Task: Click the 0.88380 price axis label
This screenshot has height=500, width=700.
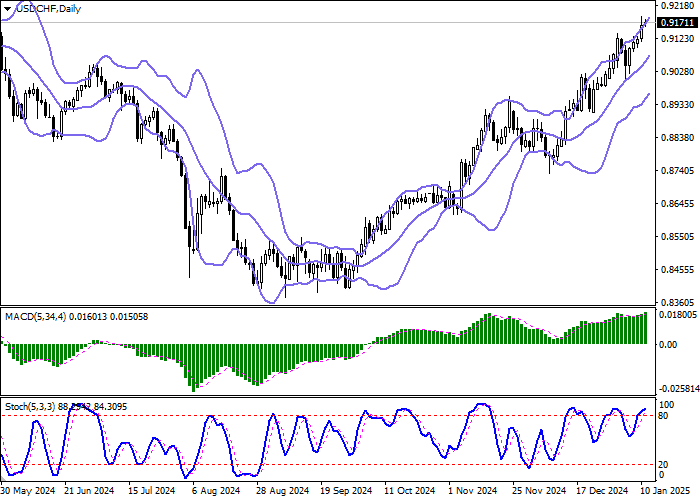Action: tap(677, 138)
